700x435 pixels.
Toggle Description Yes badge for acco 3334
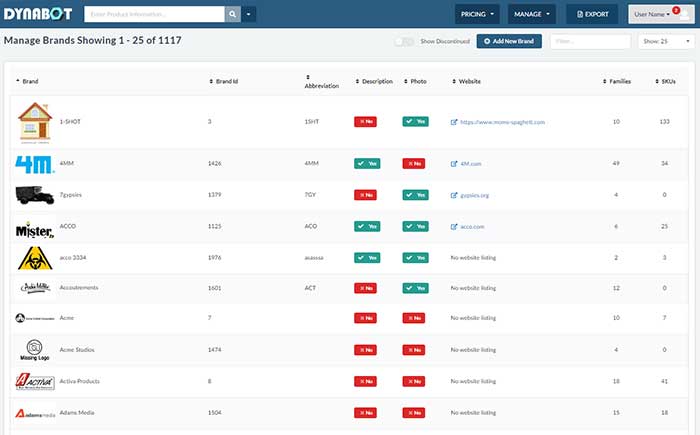click(367, 258)
